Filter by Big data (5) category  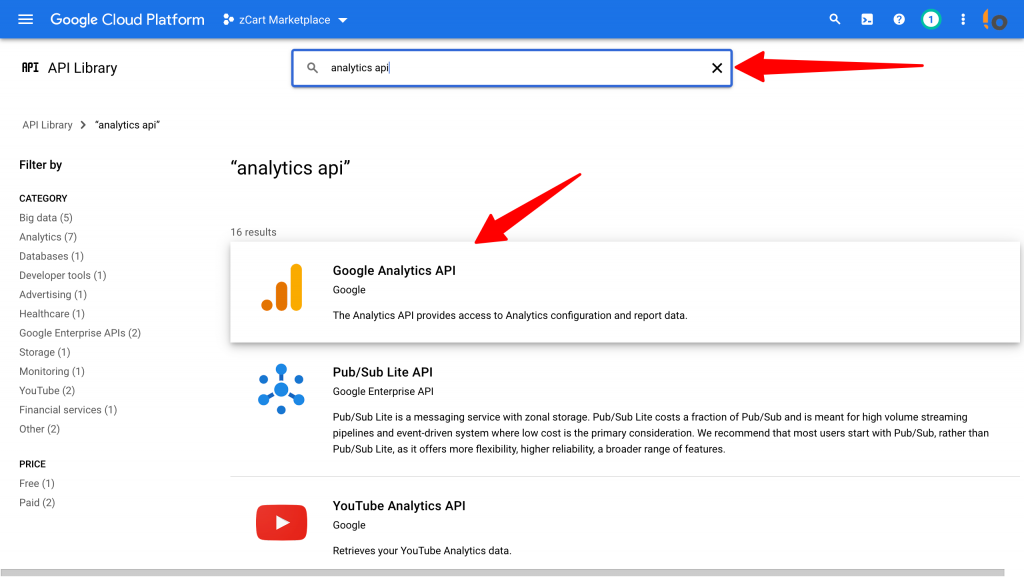point(46,218)
